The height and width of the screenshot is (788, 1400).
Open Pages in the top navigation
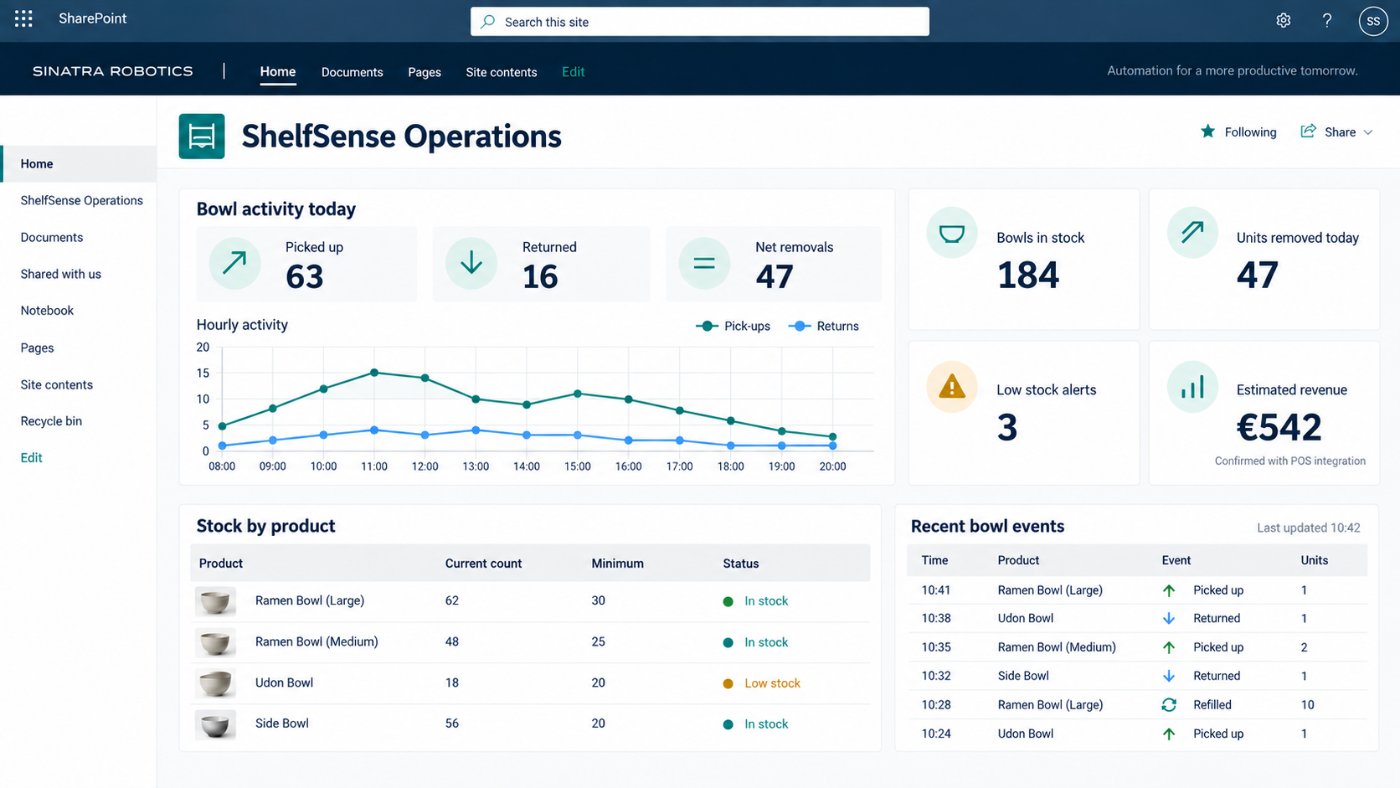point(424,72)
